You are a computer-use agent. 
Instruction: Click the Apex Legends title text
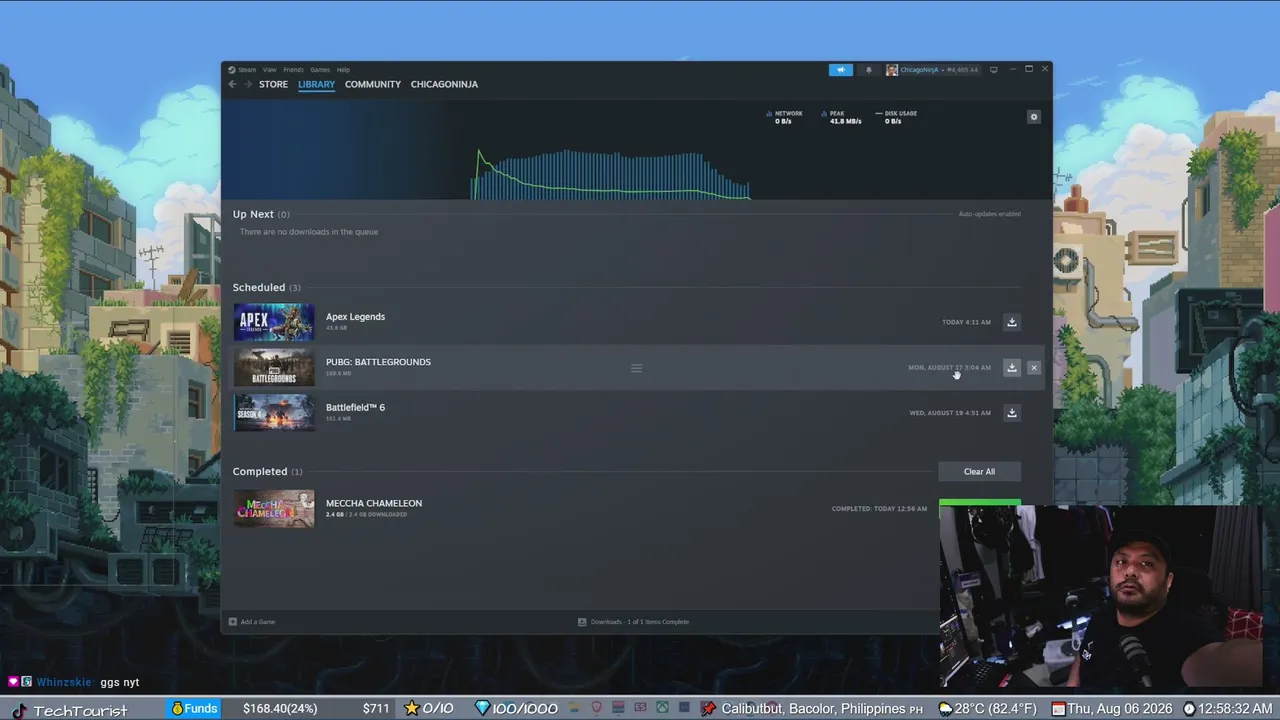click(x=355, y=317)
